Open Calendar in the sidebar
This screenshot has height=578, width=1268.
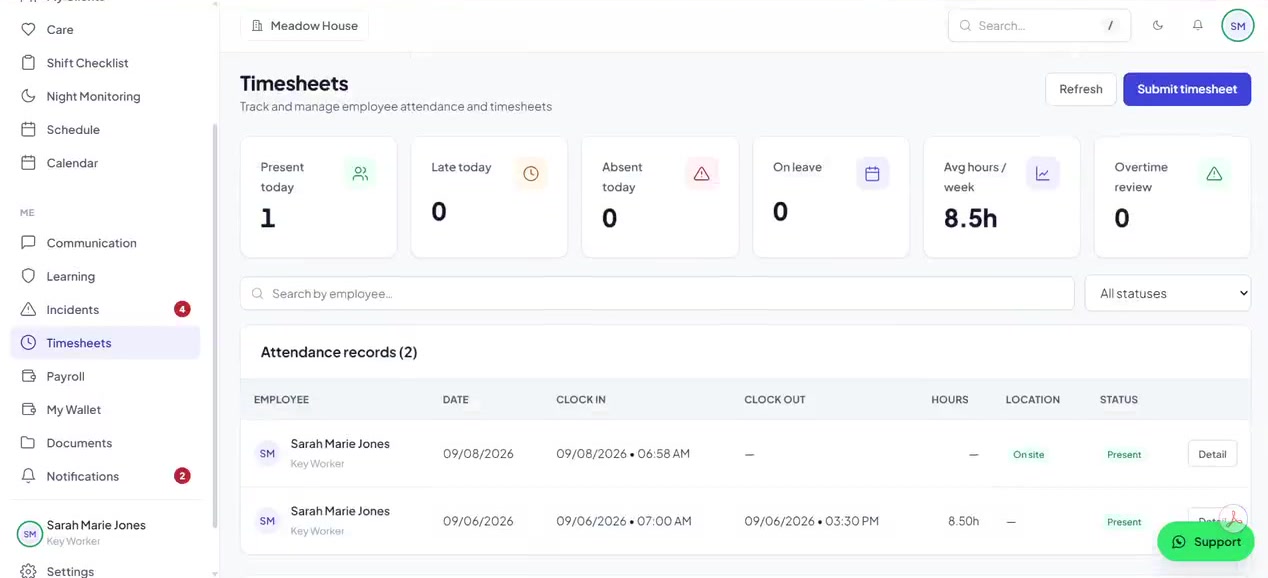[105, 163]
